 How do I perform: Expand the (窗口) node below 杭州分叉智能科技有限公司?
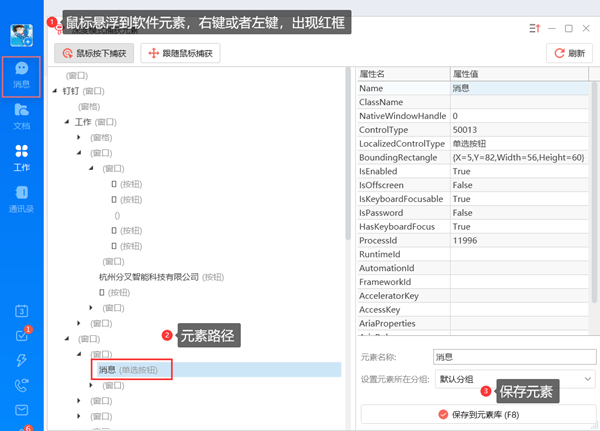pyautogui.click(x=91, y=308)
